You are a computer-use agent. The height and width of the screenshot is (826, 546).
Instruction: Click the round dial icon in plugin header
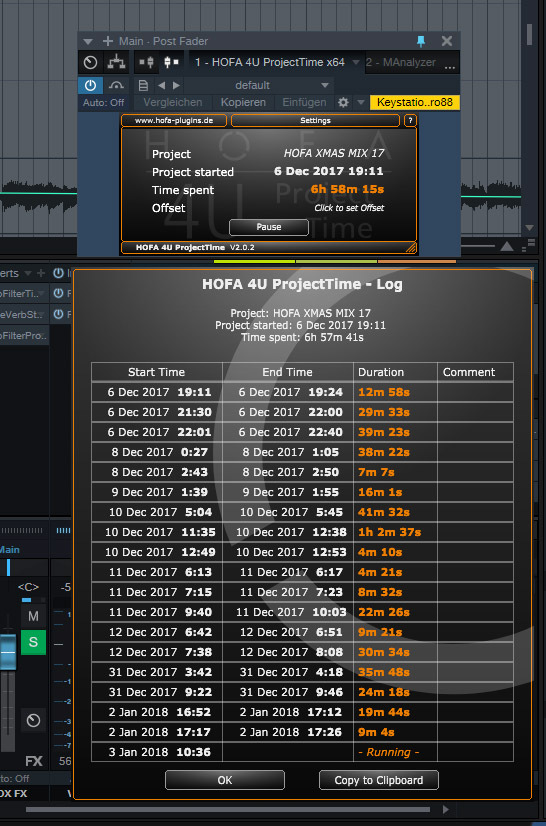(90, 62)
